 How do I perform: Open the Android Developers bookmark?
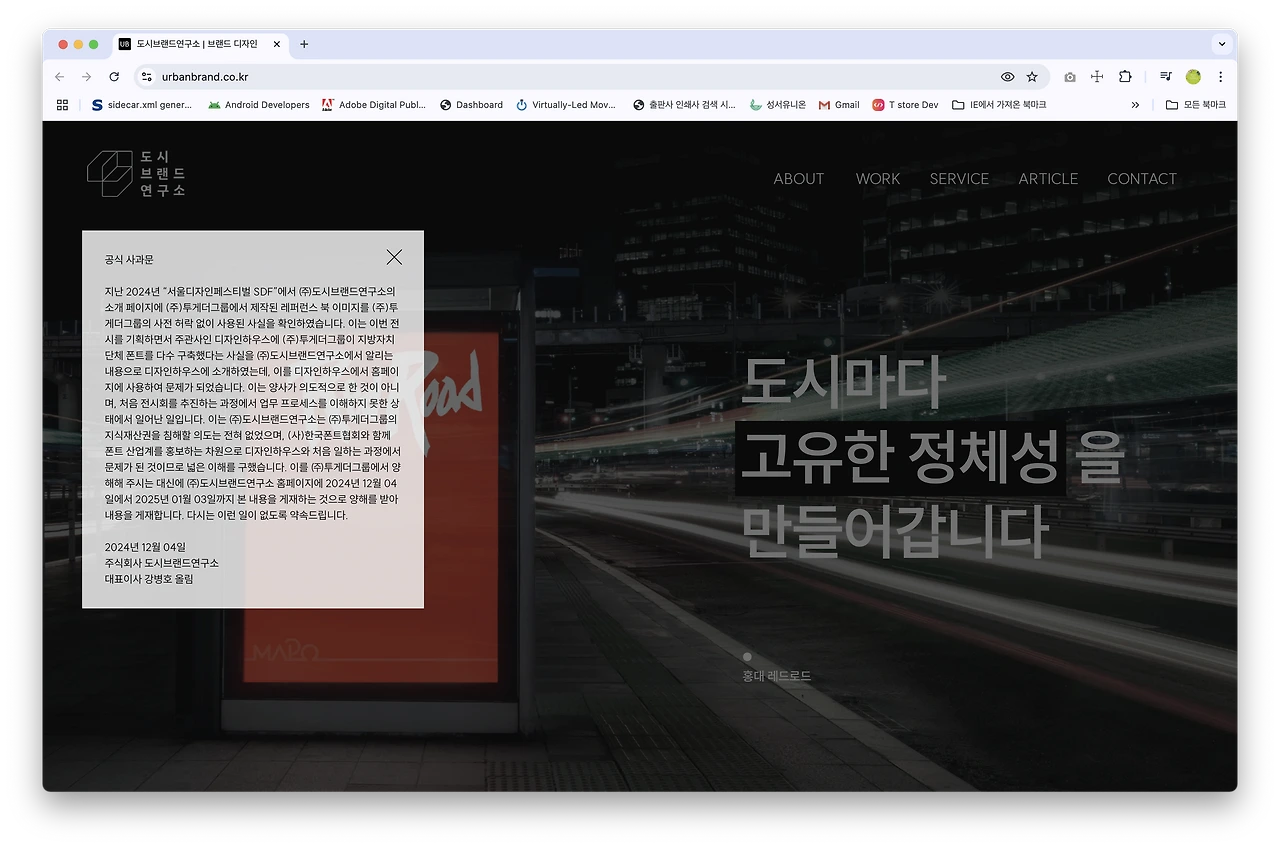(259, 105)
